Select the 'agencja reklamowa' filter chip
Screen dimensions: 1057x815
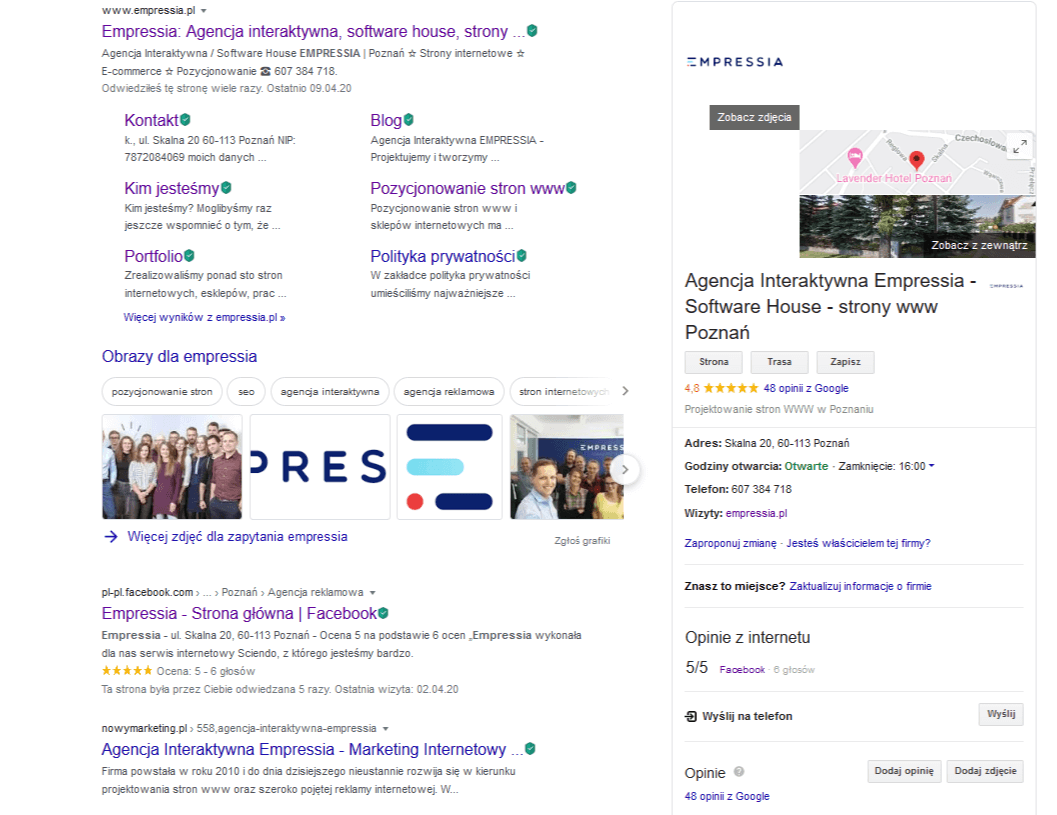(x=448, y=392)
